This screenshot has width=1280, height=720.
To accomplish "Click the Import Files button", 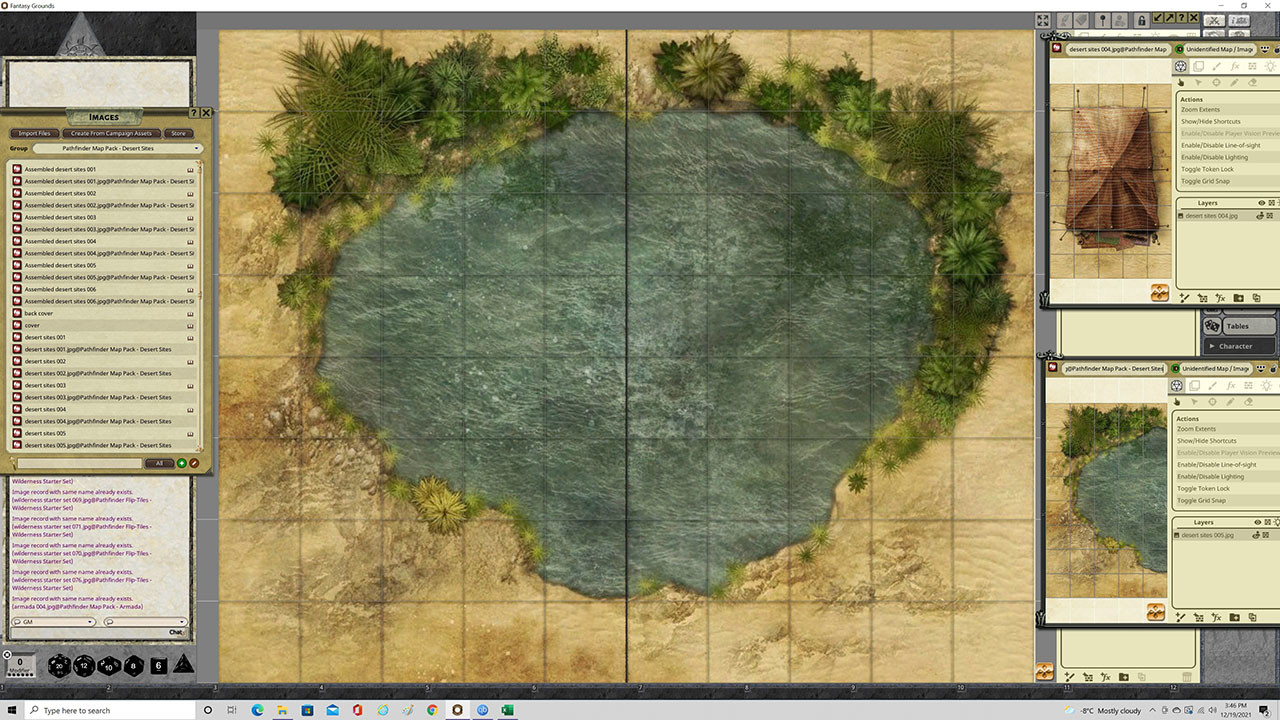I will pyautogui.click(x=34, y=133).
